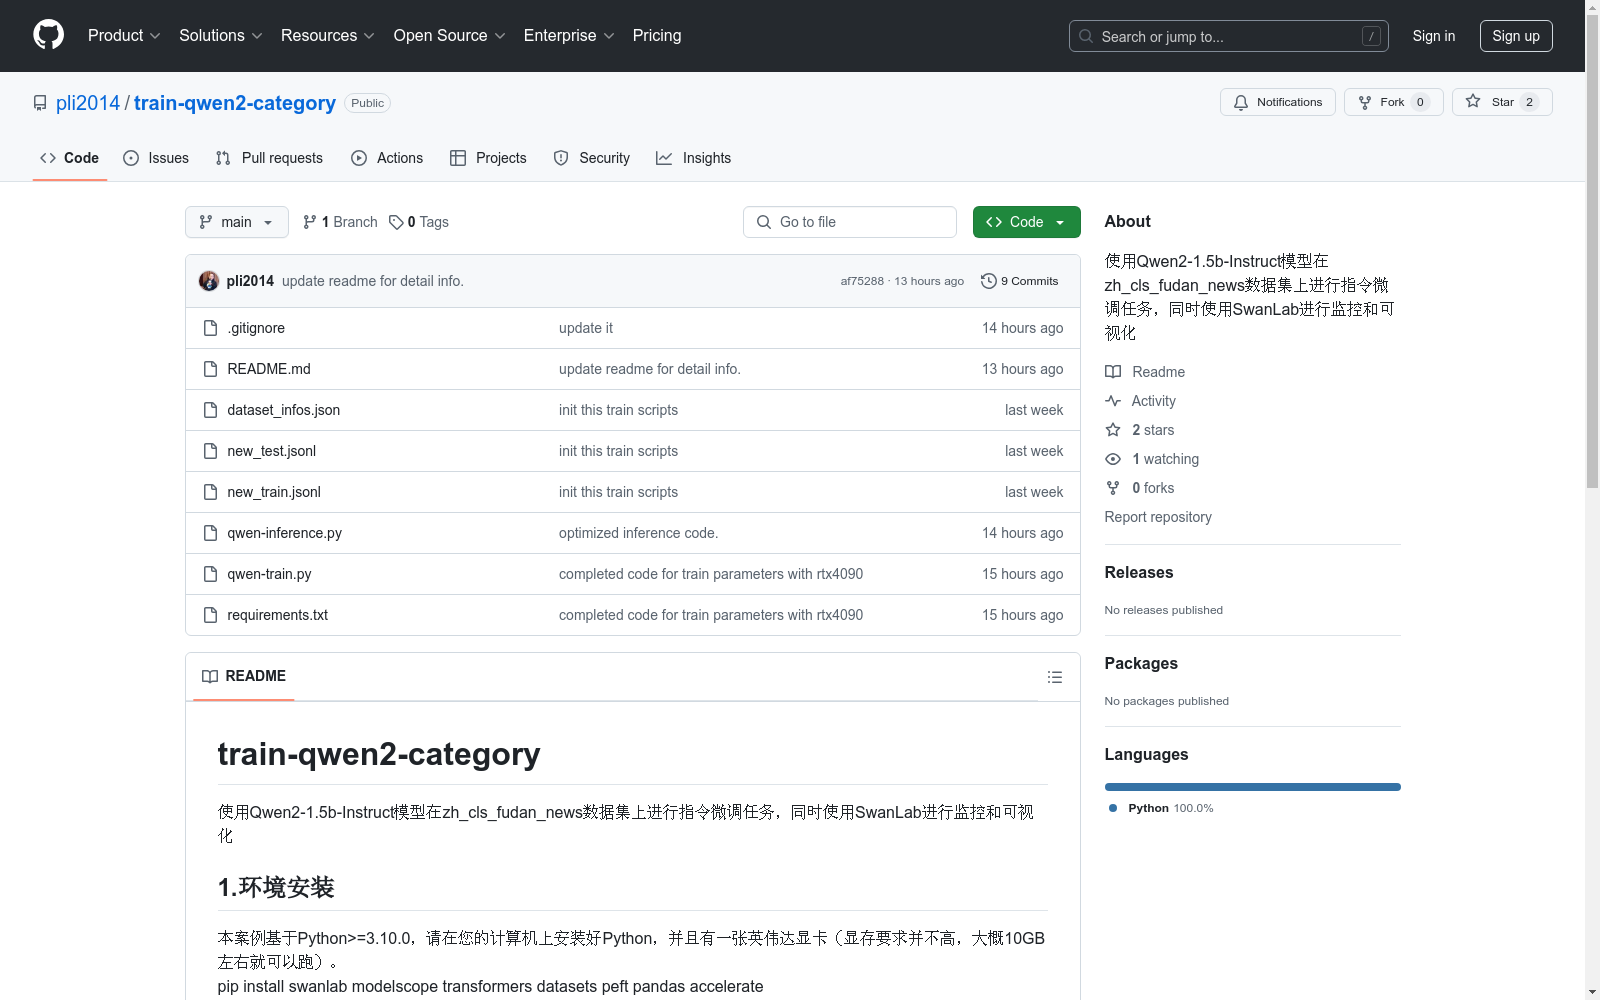Viewport: 1600px width, 1000px height.
Task: Click the Readme book icon in About
Action: pos(1113,372)
